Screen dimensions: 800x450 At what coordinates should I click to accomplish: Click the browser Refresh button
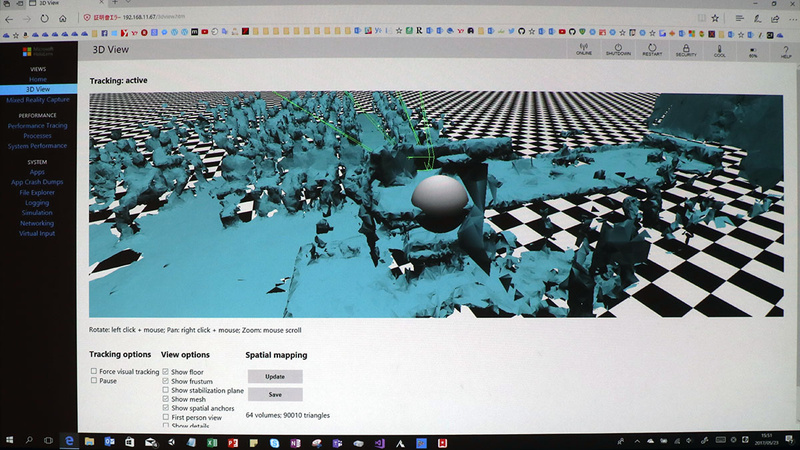(44, 18)
